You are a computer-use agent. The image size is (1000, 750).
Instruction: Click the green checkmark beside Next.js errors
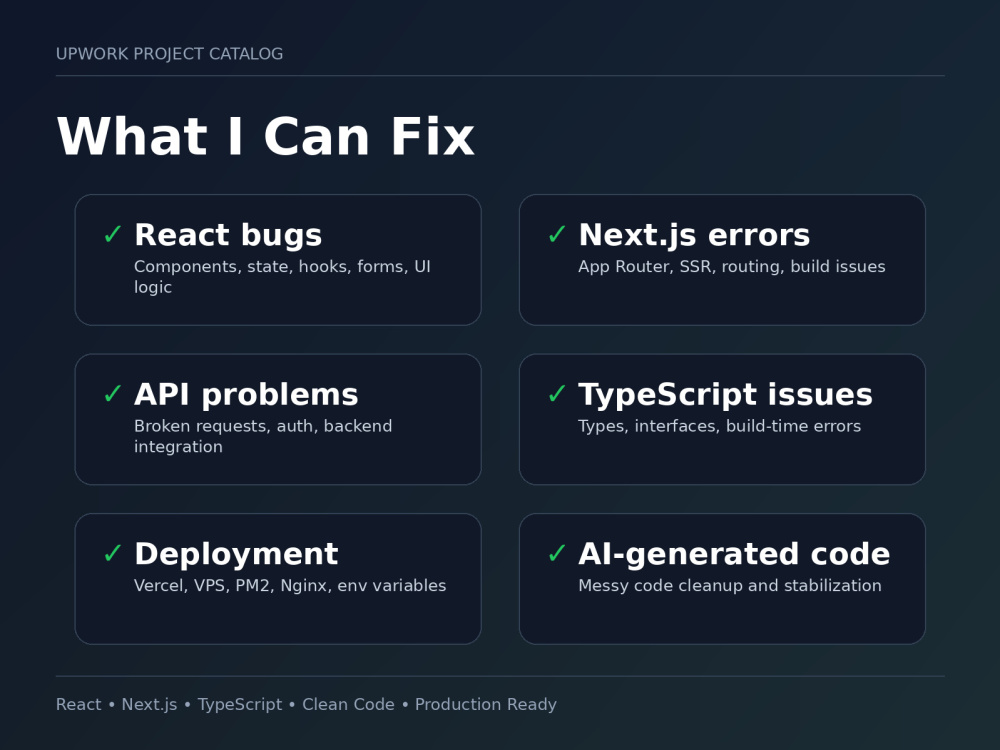557,234
